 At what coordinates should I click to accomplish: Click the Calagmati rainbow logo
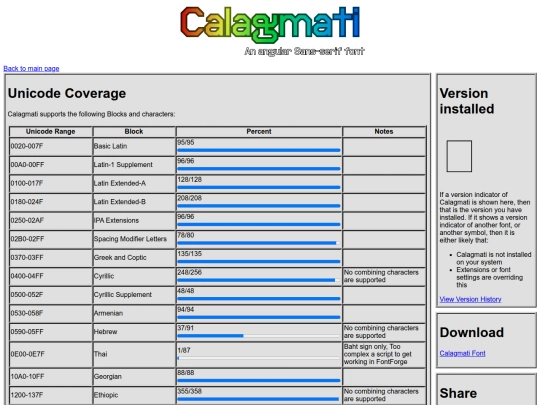click(270, 24)
